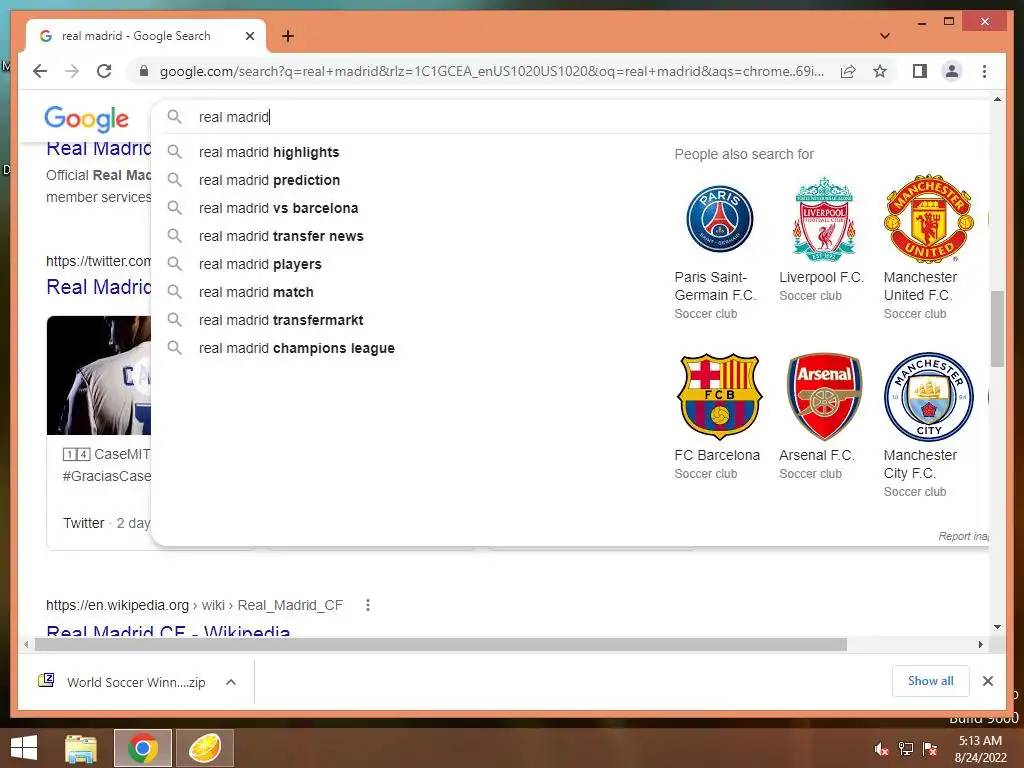The height and width of the screenshot is (768, 1024).
Task: Open Liverpool F.C. text link
Action: [x=822, y=278]
